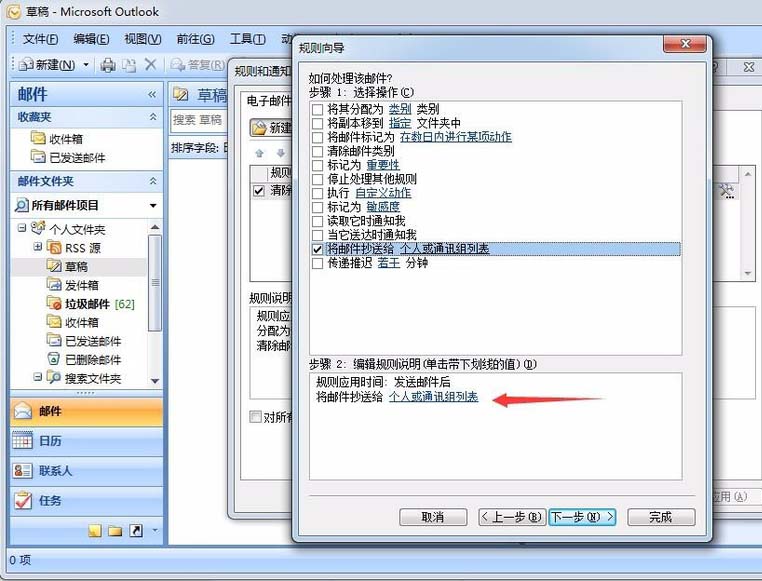Enable the 清除邮件类别 checkbox
The width and height of the screenshot is (762, 581).
pyautogui.click(x=317, y=151)
